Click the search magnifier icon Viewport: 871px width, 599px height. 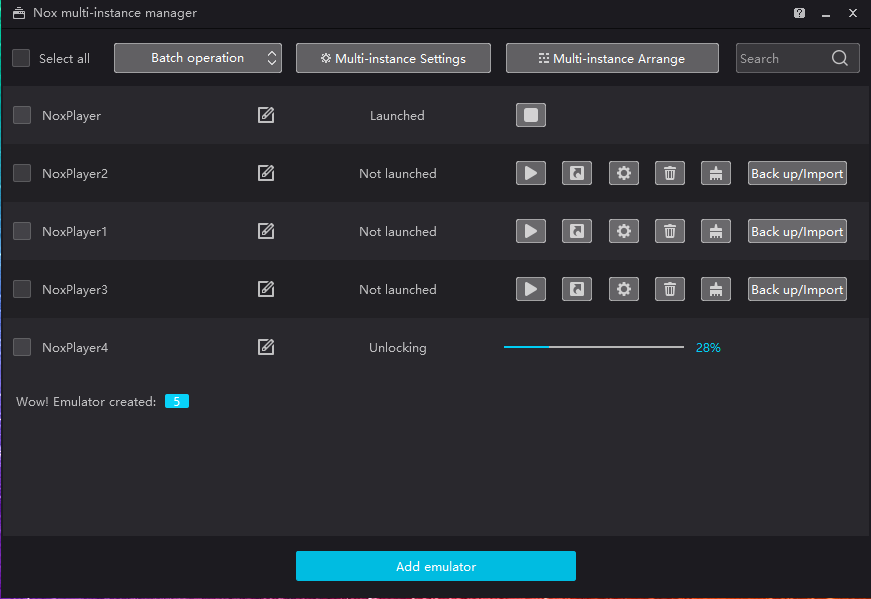[x=840, y=58]
